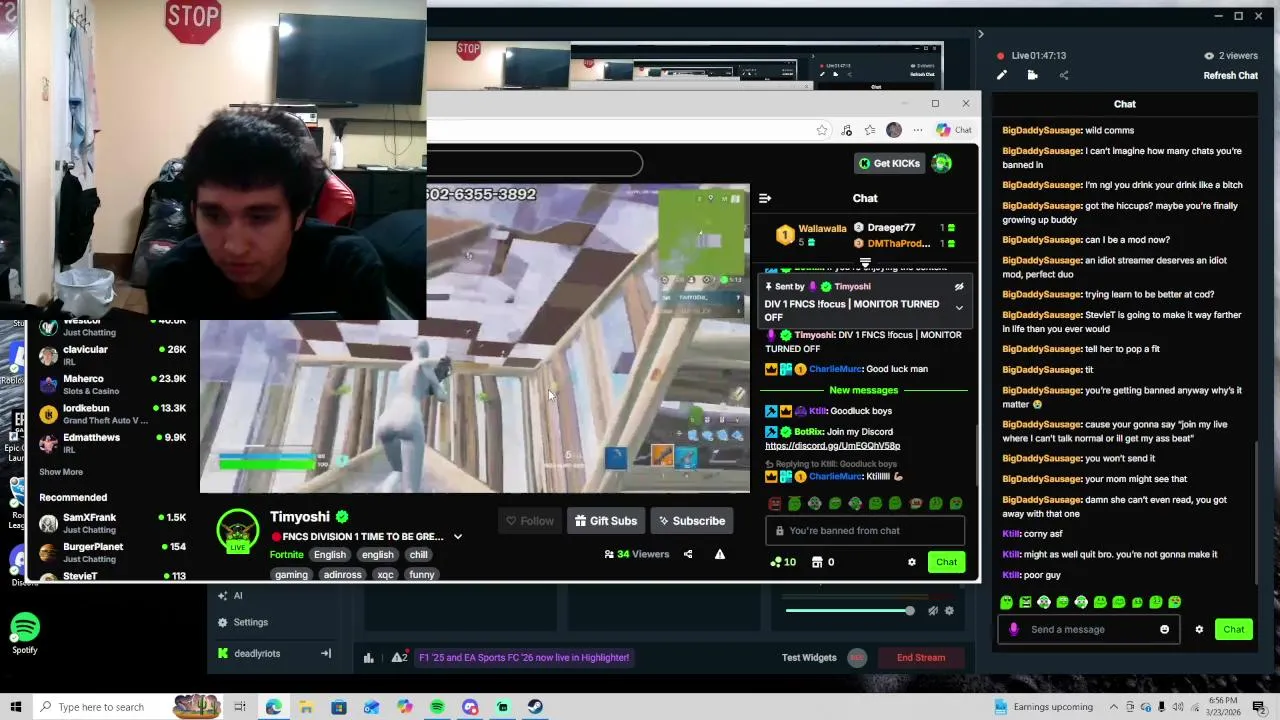Select the Chat tab header in the right chat panel
Viewport: 1280px width, 720px height.
(1125, 104)
